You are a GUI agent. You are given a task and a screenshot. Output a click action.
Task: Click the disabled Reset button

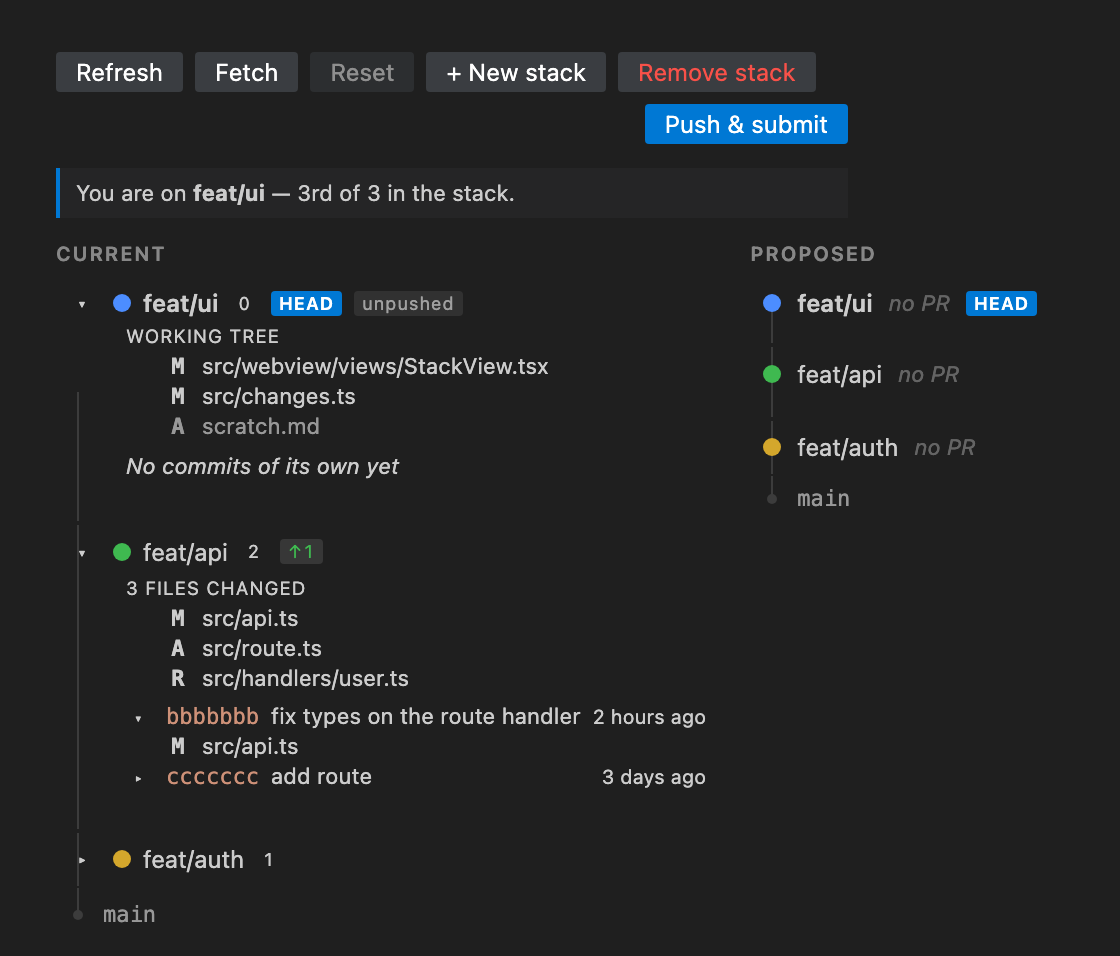(x=362, y=72)
